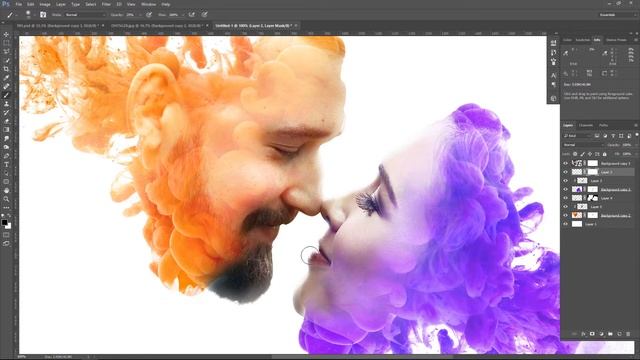Hide the purple Background copy layer

point(565,189)
